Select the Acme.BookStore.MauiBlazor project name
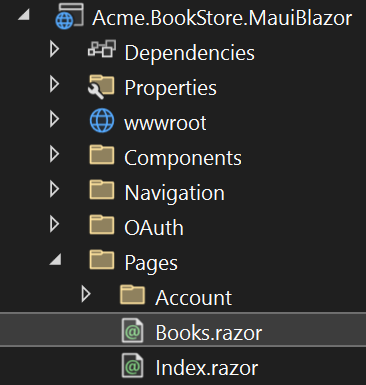Image resolution: width=366 pixels, height=385 pixels. (222, 18)
